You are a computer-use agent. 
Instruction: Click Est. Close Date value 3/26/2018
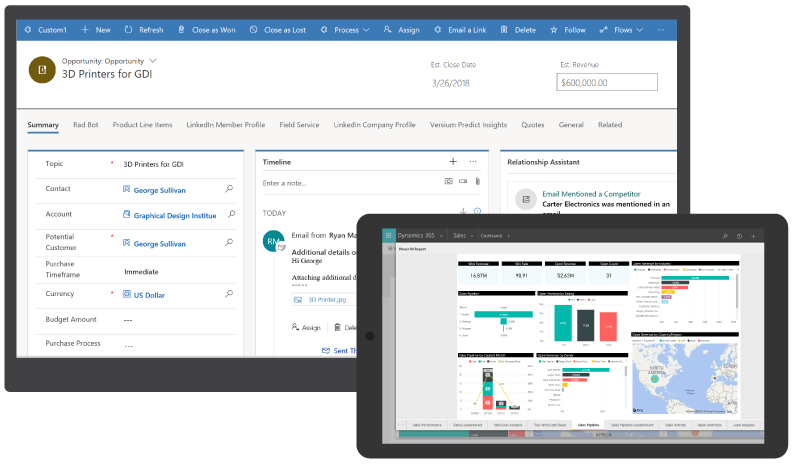(451, 83)
